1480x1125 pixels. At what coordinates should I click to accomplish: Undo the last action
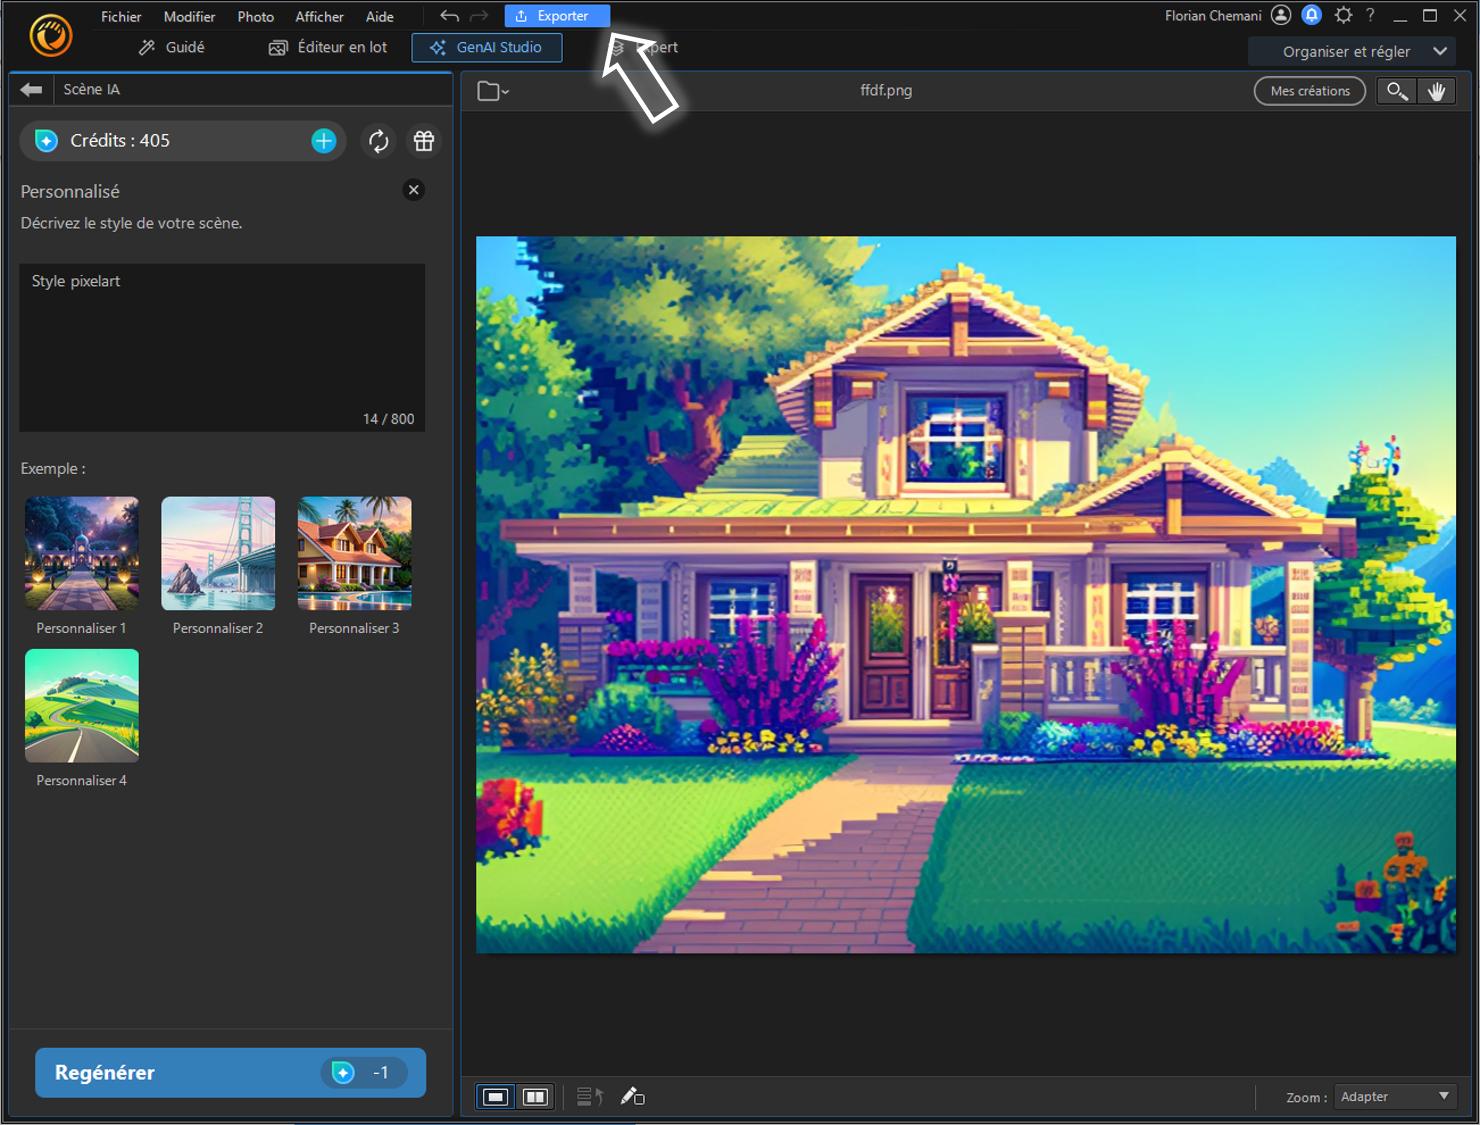point(450,16)
